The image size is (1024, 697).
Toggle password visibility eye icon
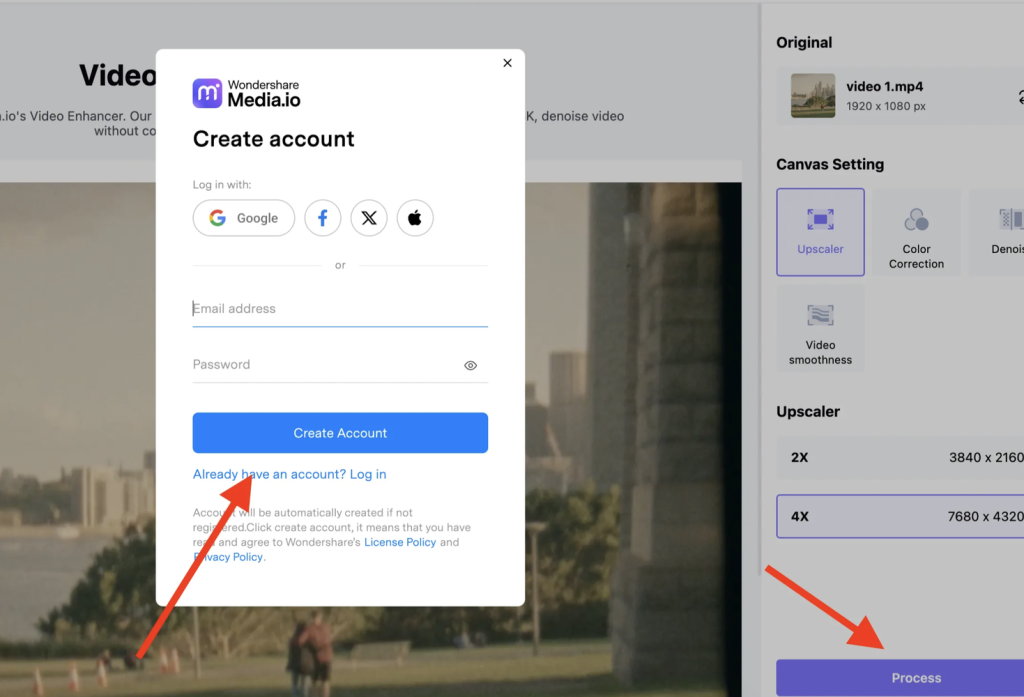pos(470,366)
